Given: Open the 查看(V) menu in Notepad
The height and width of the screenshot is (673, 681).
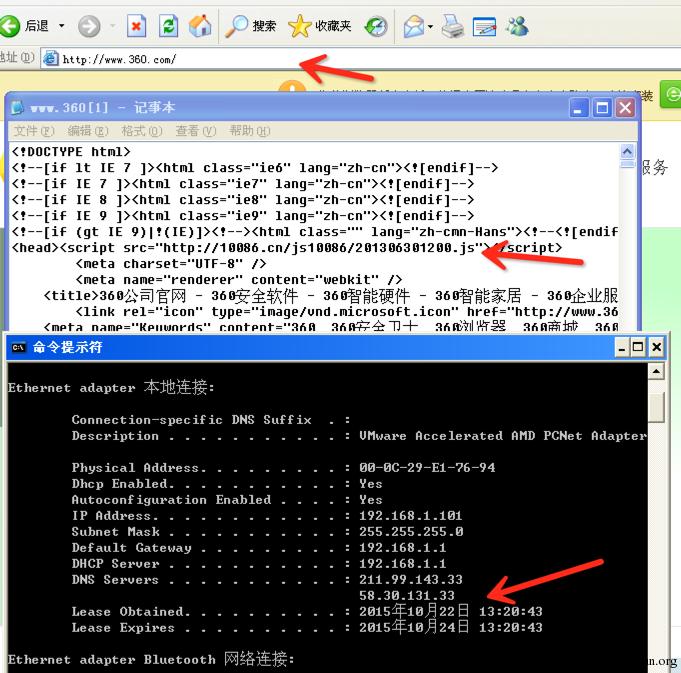Looking at the screenshot, I should (x=196, y=131).
